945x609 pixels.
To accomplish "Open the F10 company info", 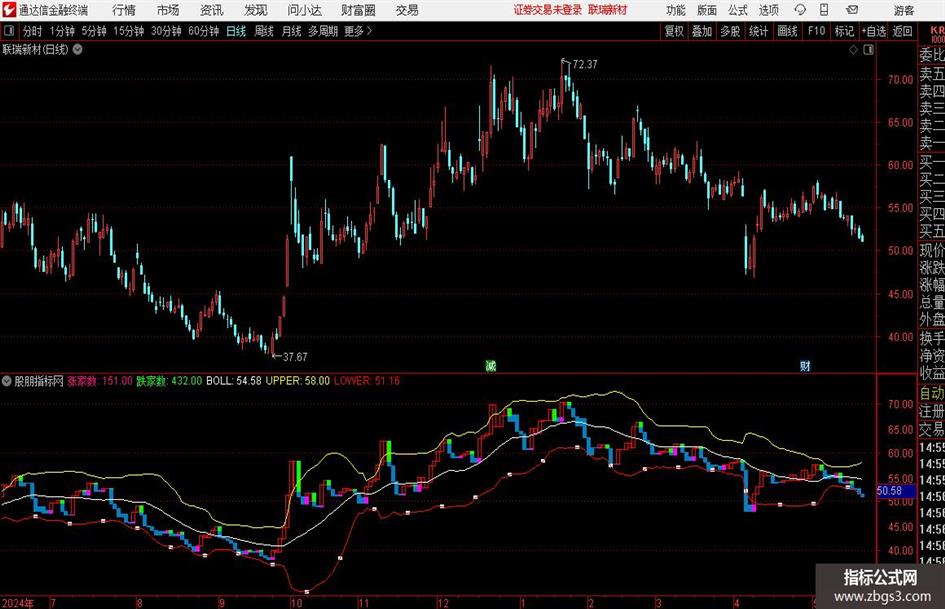I will pyautogui.click(x=817, y=31).
